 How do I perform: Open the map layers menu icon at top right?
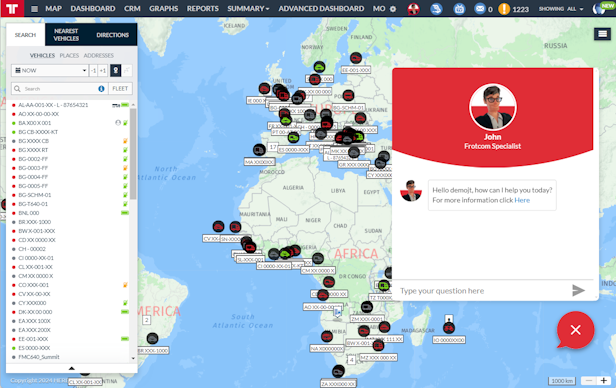click(x=602, y=34)
